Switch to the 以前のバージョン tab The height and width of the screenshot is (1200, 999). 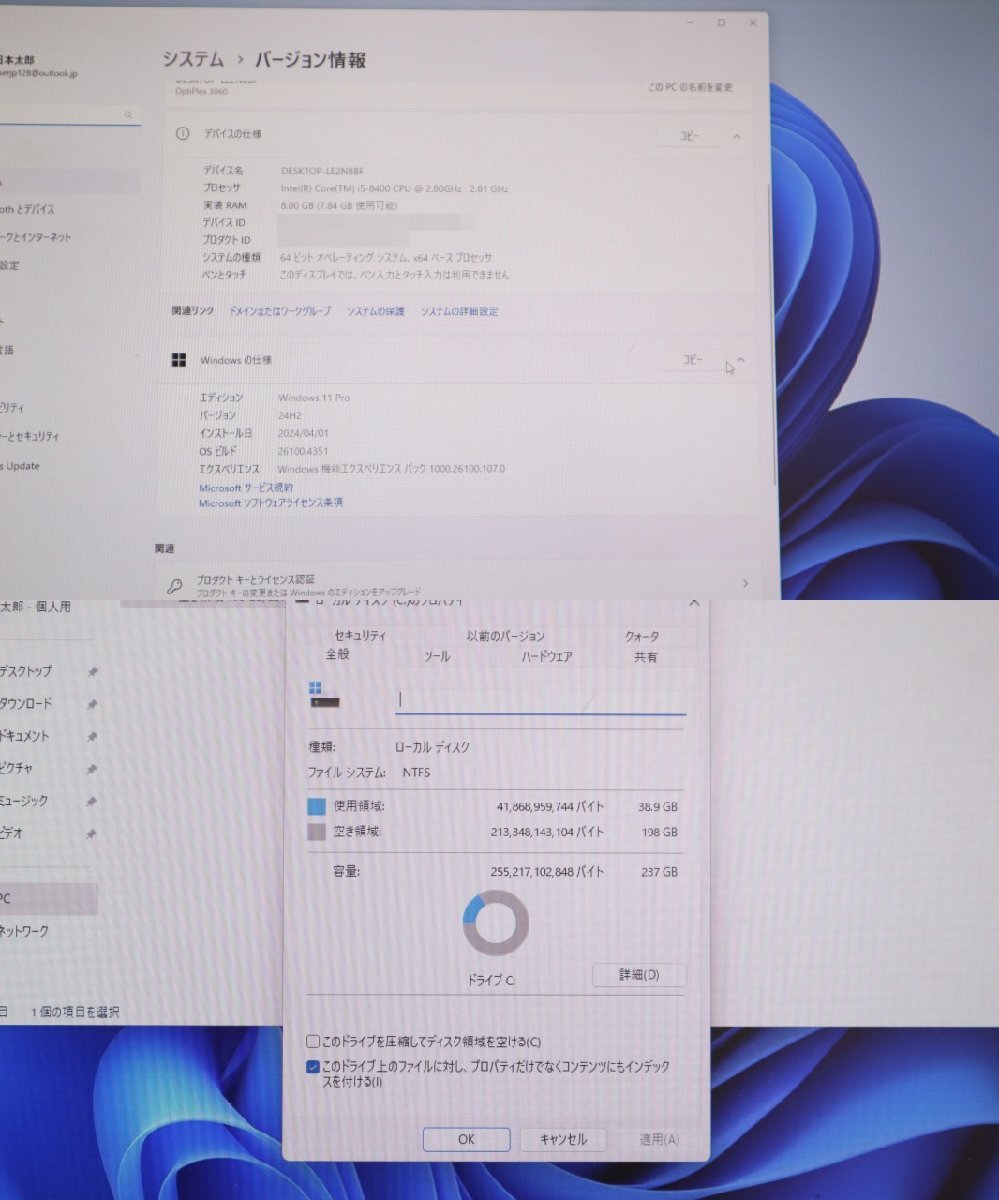[x=506, y=636]
